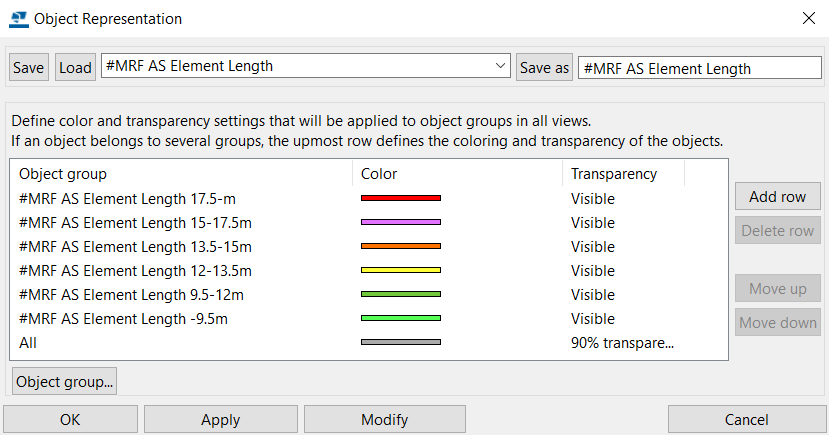
Task: Open the representation settings dropdown arrow
Action: (x=500, y=66)
